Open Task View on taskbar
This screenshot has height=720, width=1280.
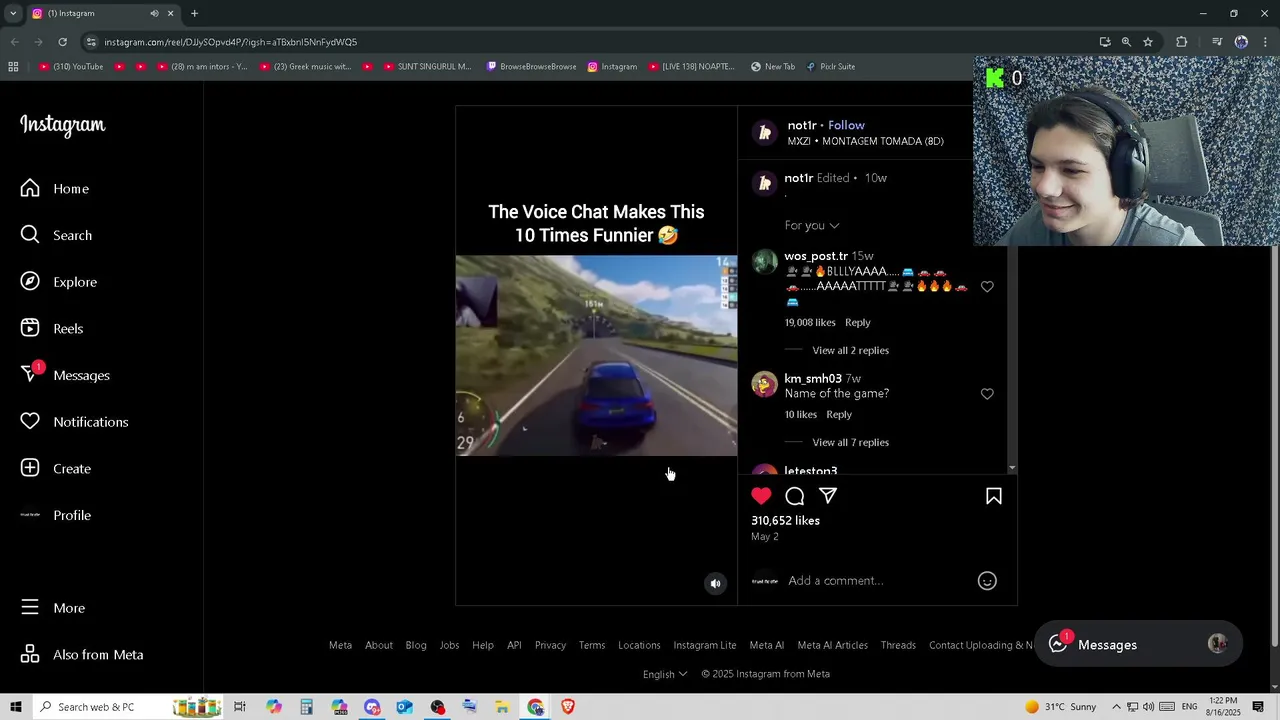click(240, 707)
